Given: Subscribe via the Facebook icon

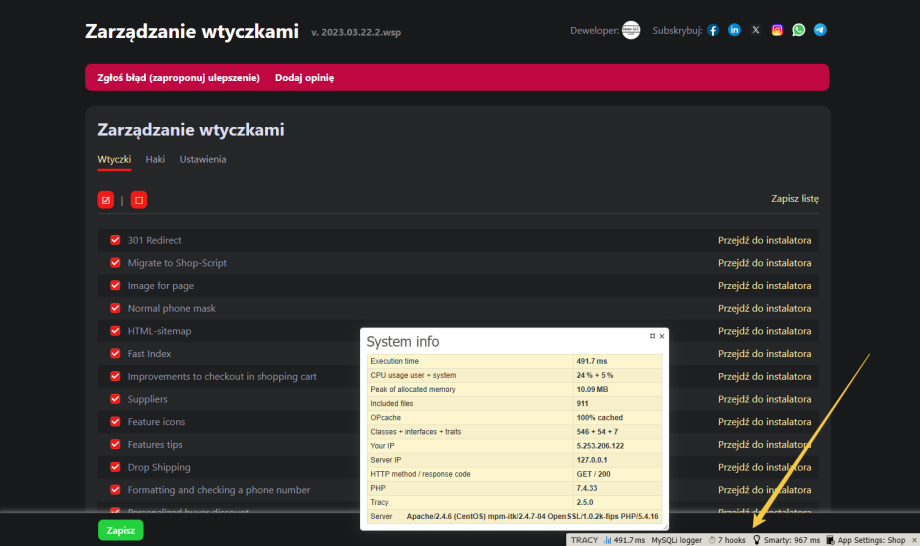Looking at the screenshot, I should click(x=713, y=30).
